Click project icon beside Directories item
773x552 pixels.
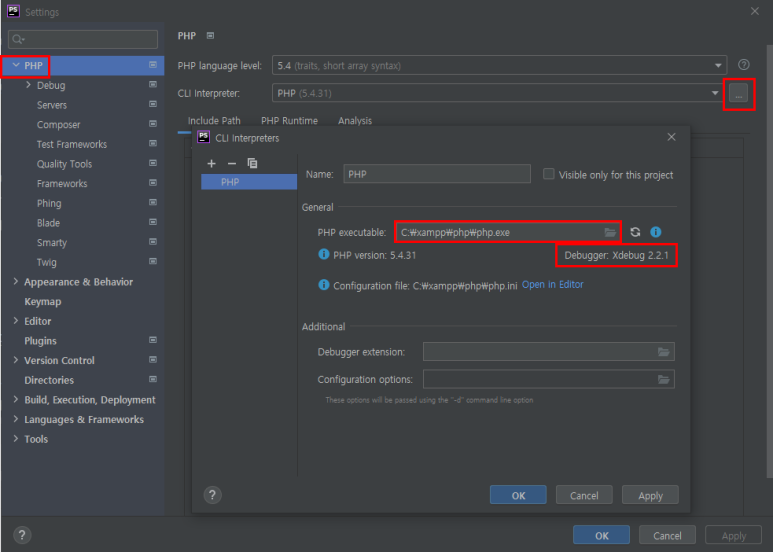tap(153, 380)
